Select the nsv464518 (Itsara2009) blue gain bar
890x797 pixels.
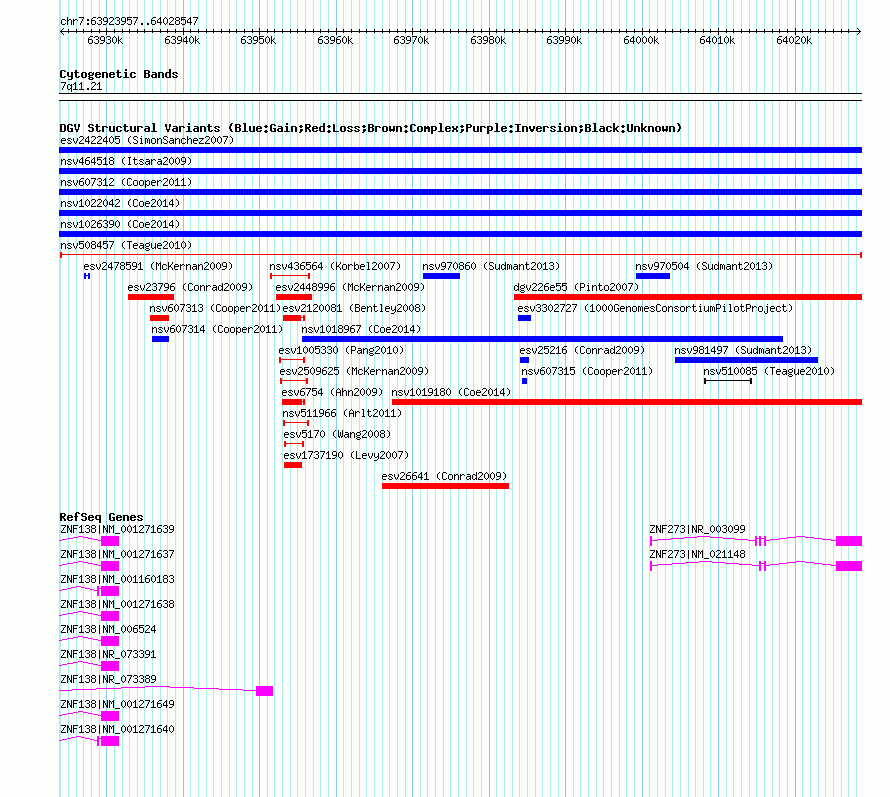click(460, 171)
